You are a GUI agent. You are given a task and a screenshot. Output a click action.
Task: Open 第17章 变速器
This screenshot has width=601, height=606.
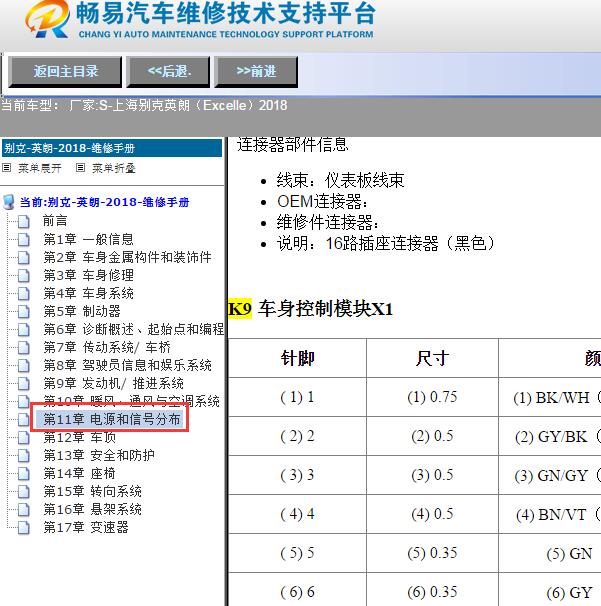[x=86, y=527]
